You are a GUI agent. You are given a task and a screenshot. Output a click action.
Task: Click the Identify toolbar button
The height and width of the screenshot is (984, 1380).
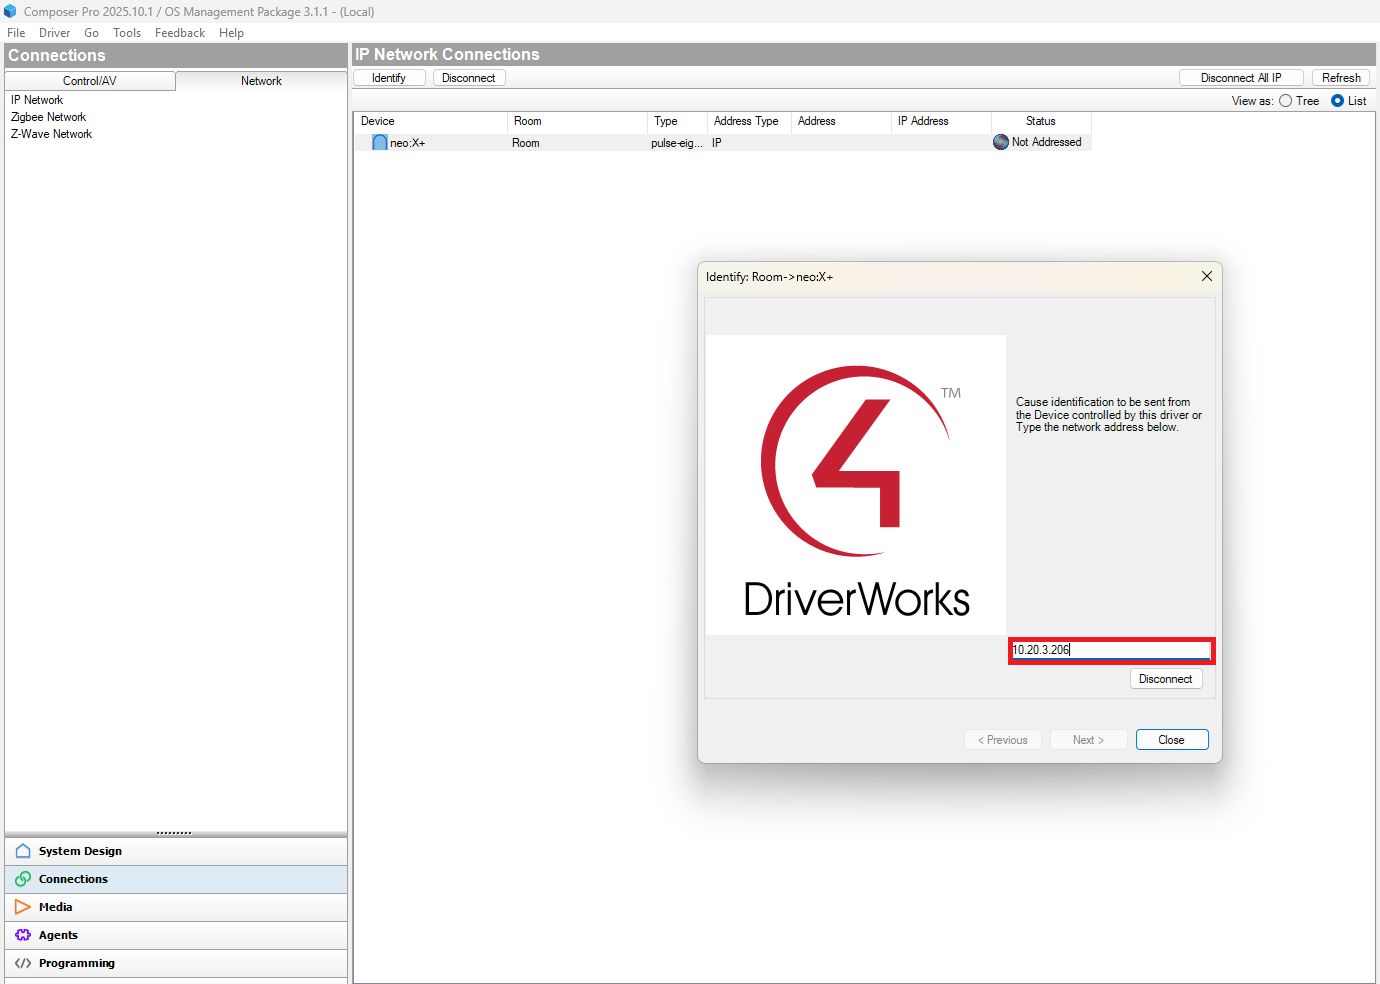[x=389, y=78]
